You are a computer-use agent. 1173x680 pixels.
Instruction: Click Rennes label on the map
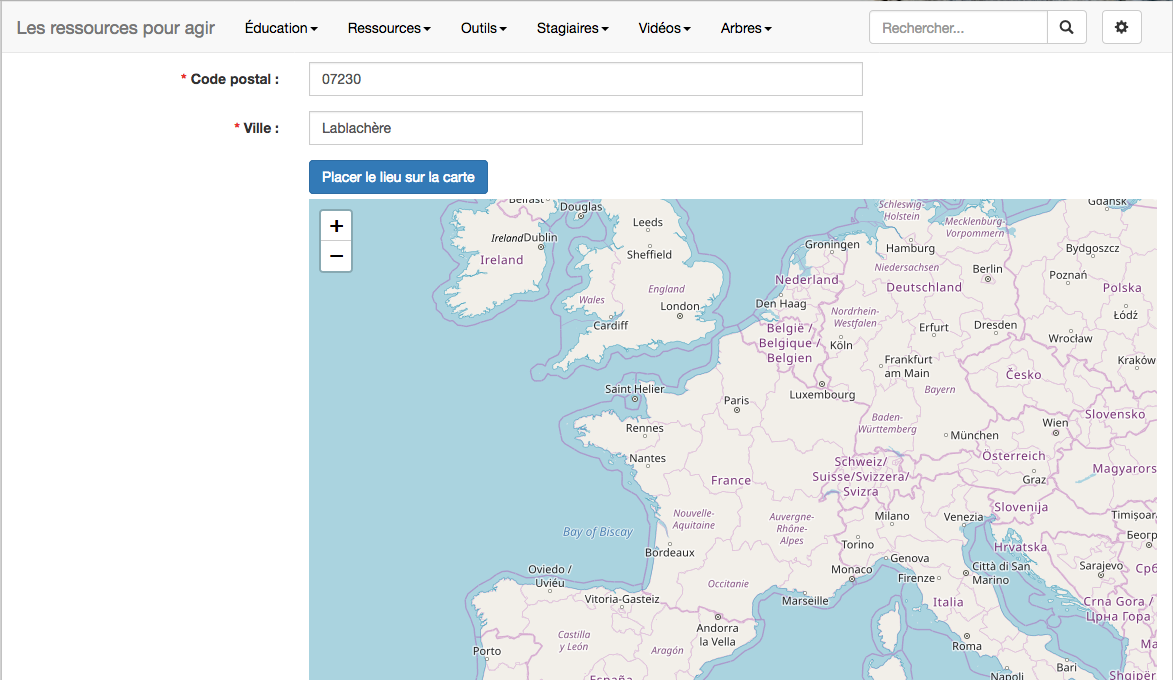coord(645,429)
